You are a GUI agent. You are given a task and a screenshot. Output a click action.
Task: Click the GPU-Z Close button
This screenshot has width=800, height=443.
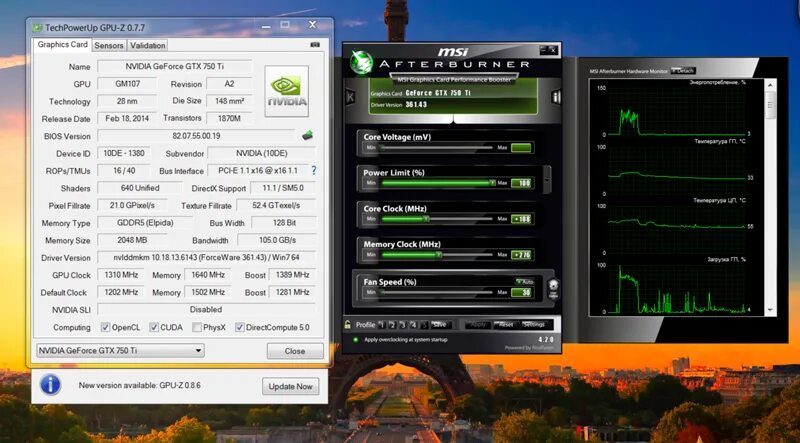click(x=295, y=351)
